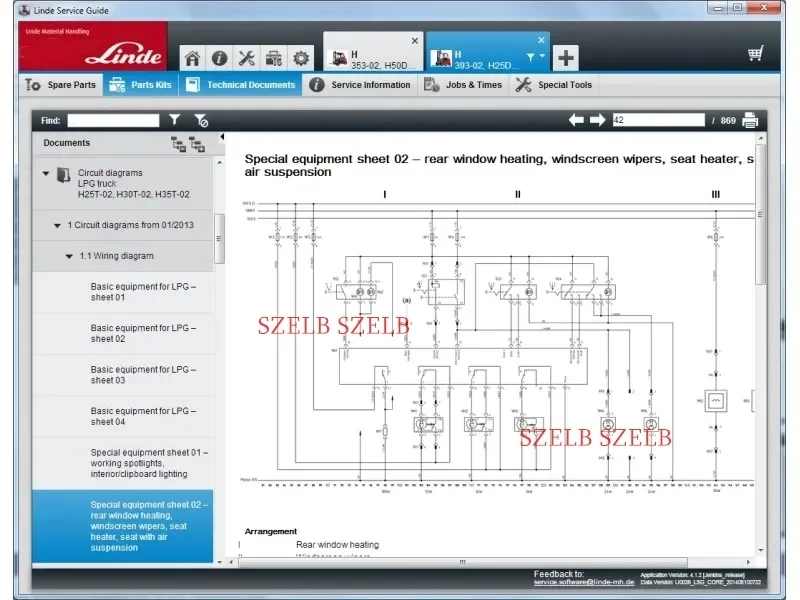
Task: Open Basic equipment for LPG – sheet 02
Action: [123, 334]
